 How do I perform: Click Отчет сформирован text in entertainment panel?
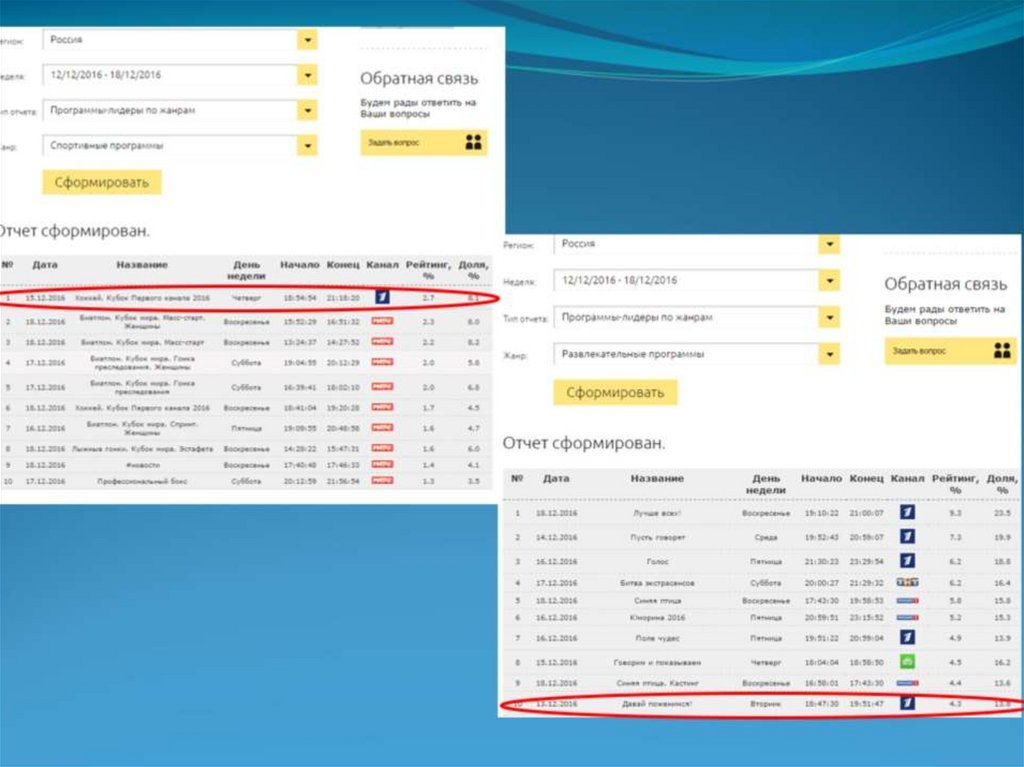(x=584, y=443)
